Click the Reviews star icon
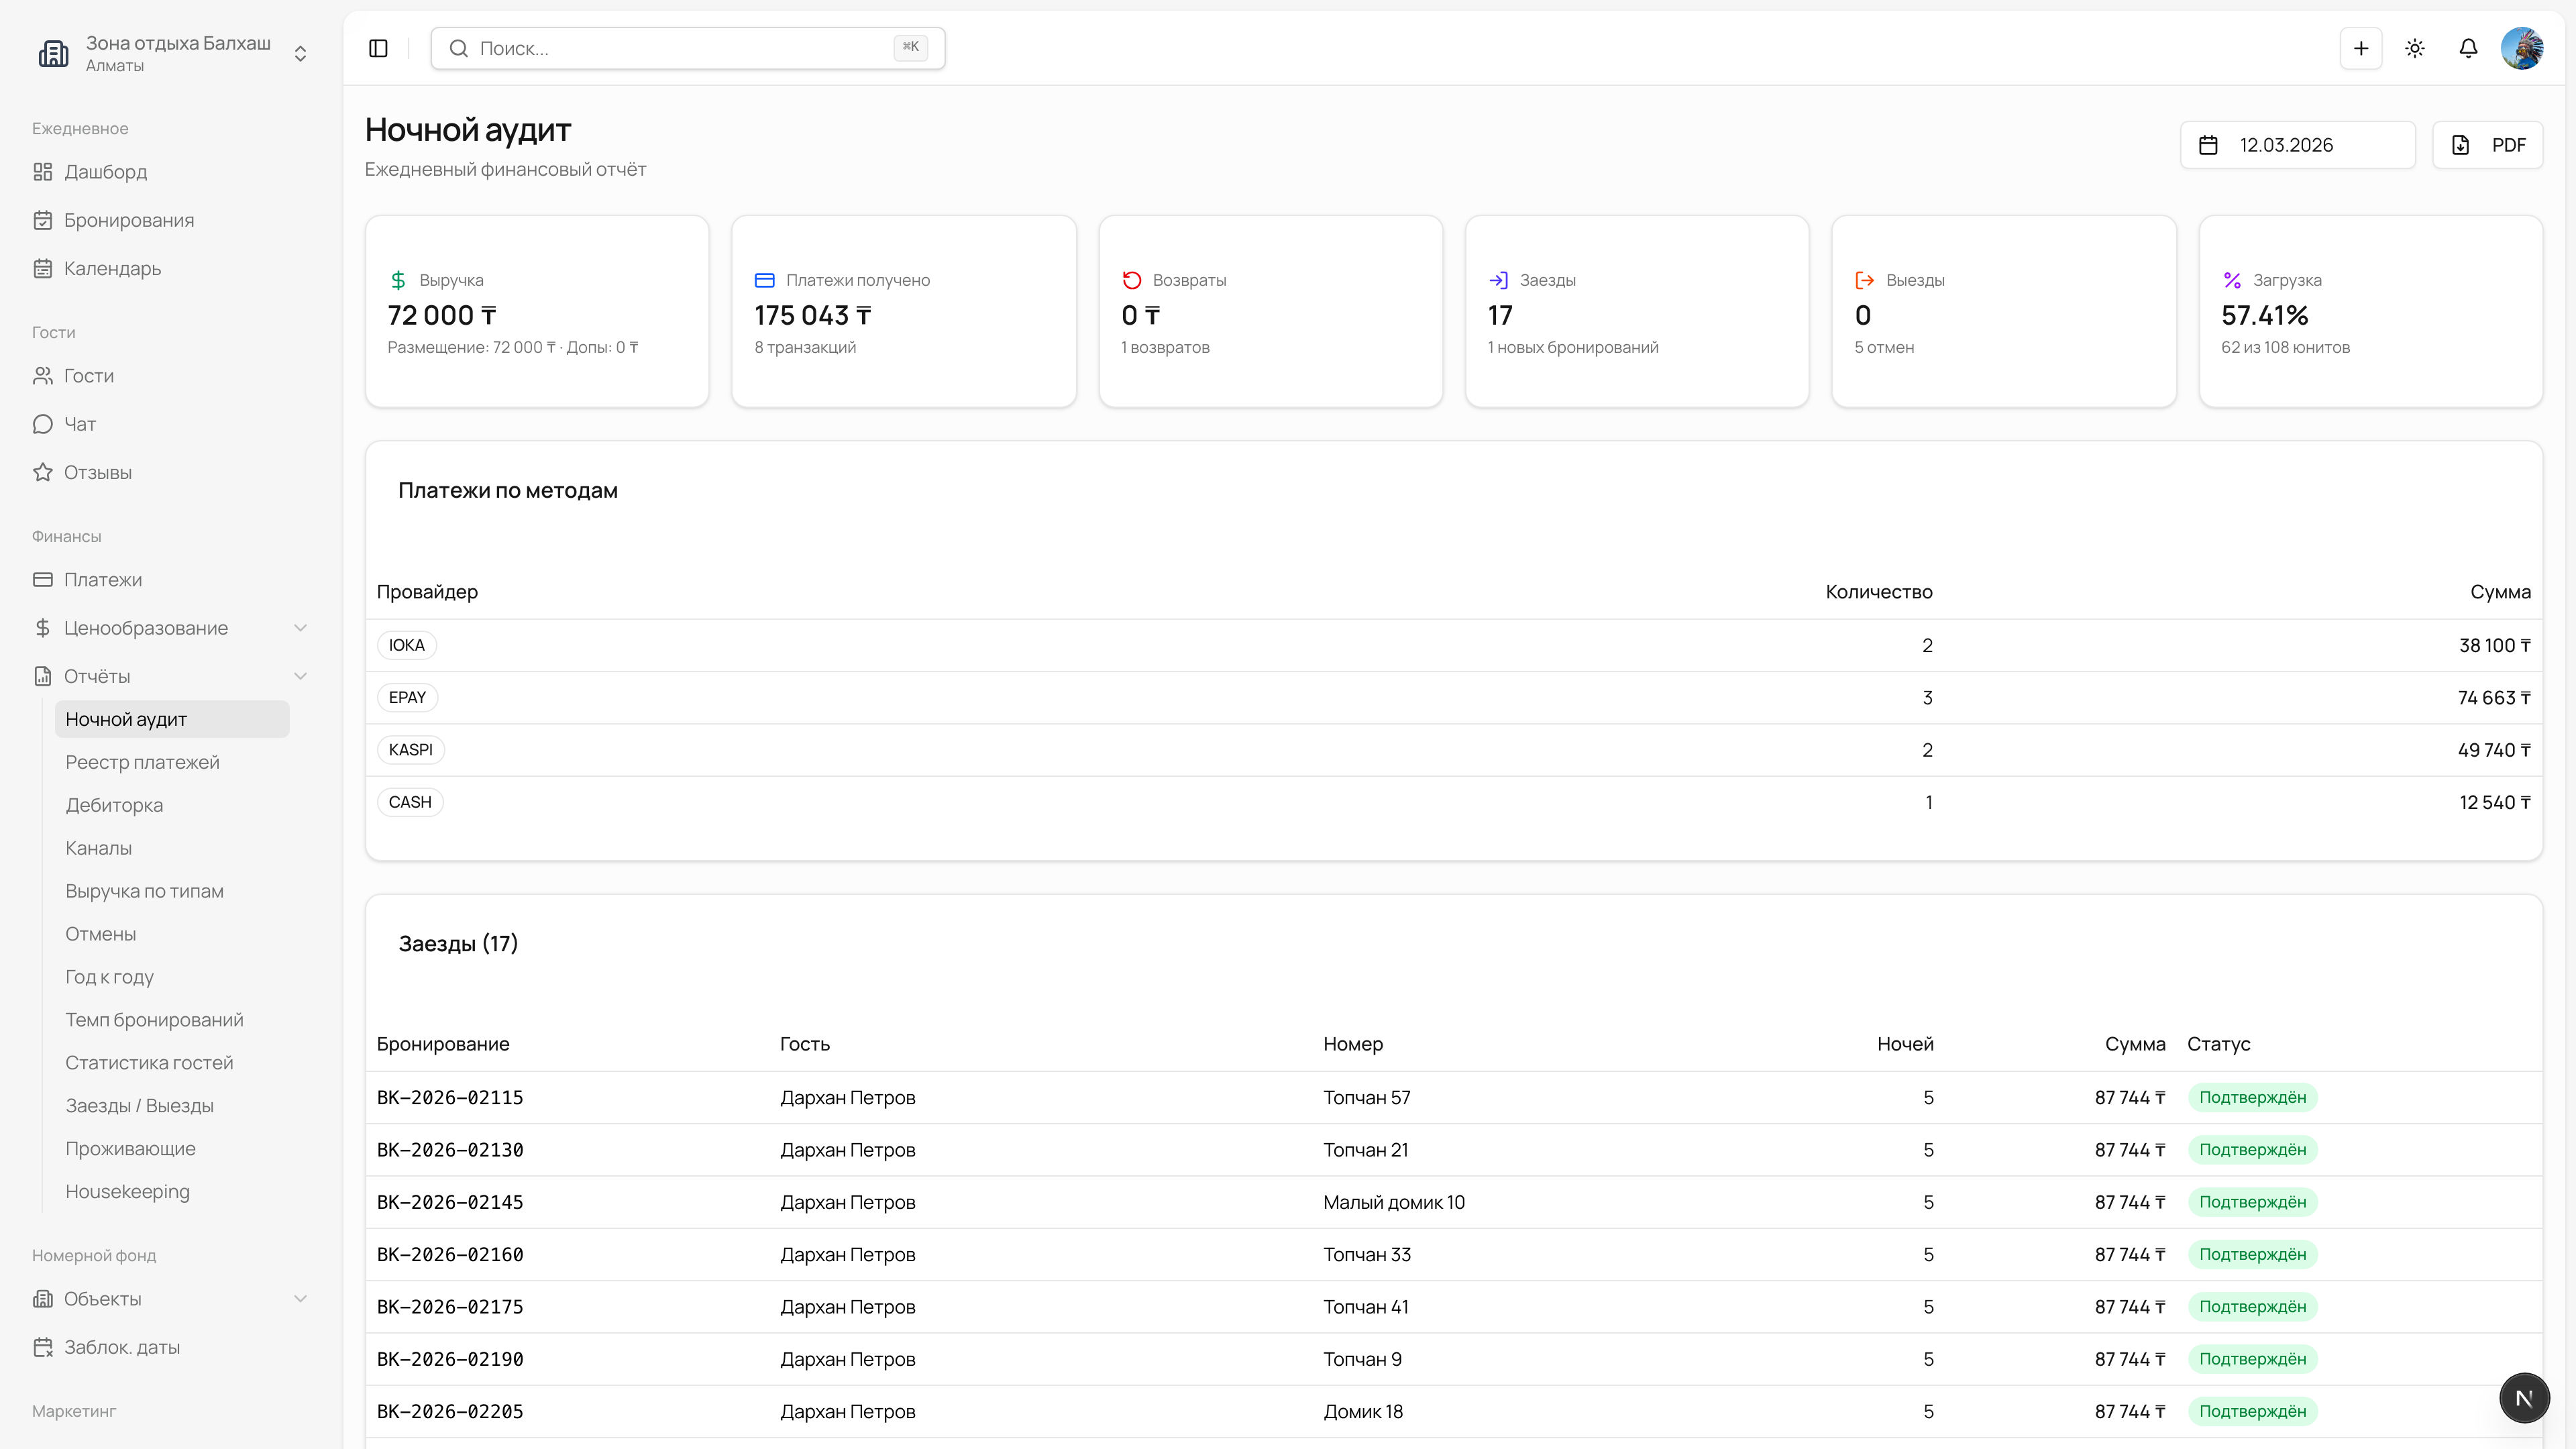2576x1449 pixels. pyautogui.click(x=42, y=472)
